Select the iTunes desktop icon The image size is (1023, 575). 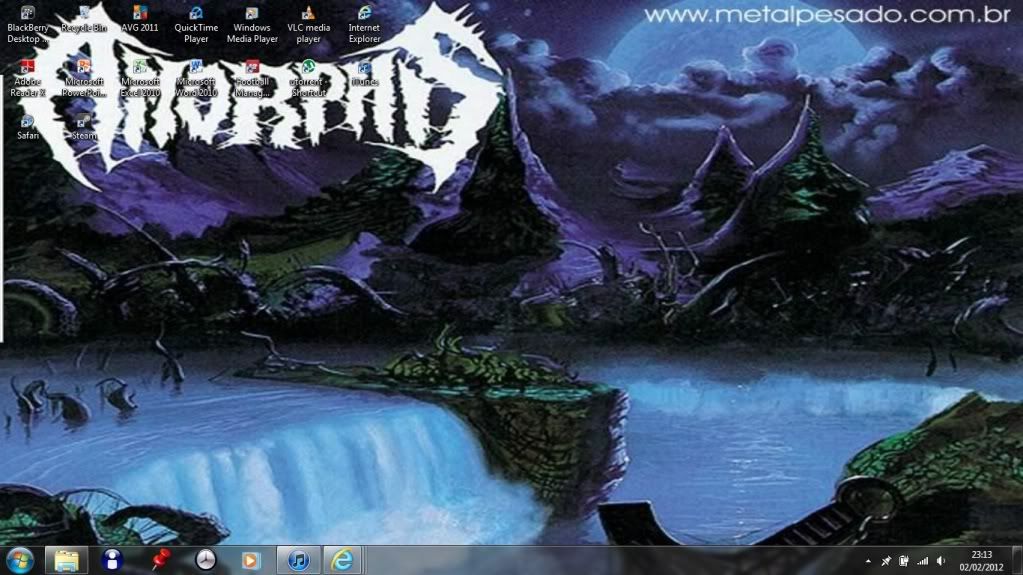(x=364, y=73)
